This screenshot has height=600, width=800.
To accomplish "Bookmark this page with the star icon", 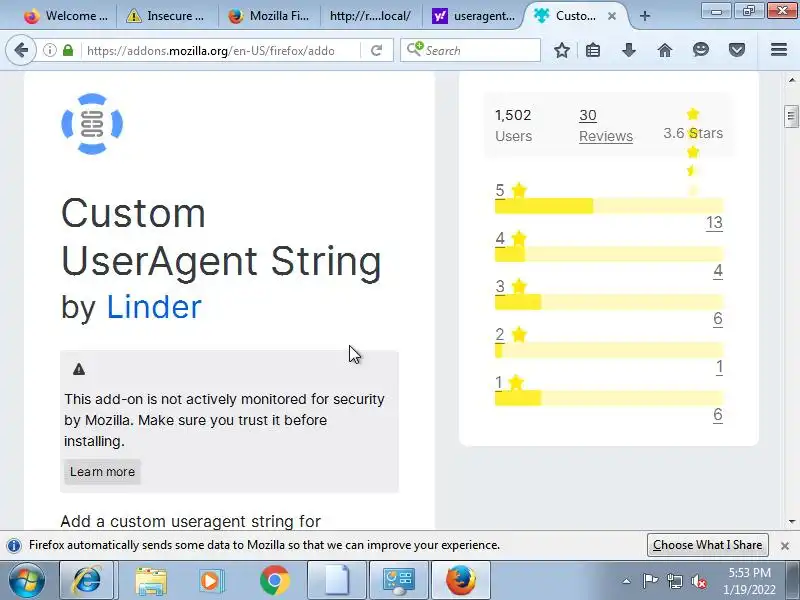I will pyautogui.click(x=562, y=50).
